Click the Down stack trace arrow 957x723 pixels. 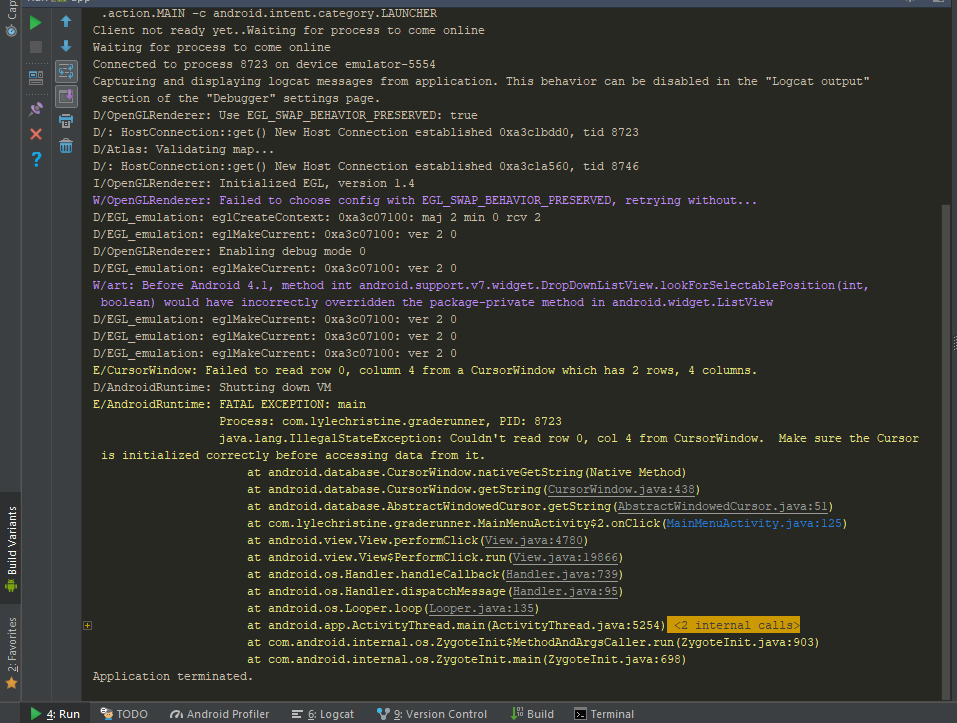click(66, 46)
